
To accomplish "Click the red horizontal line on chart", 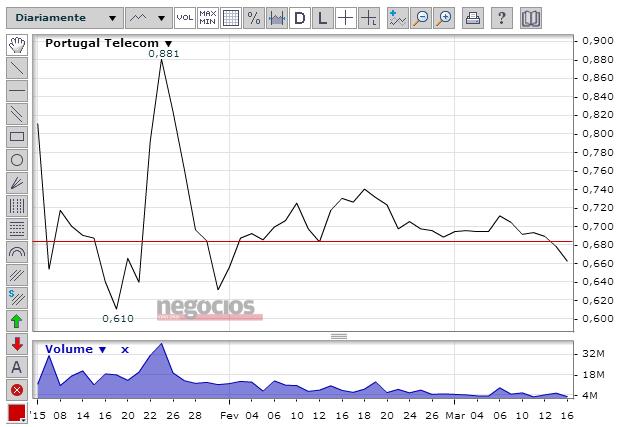I will 303,242.
